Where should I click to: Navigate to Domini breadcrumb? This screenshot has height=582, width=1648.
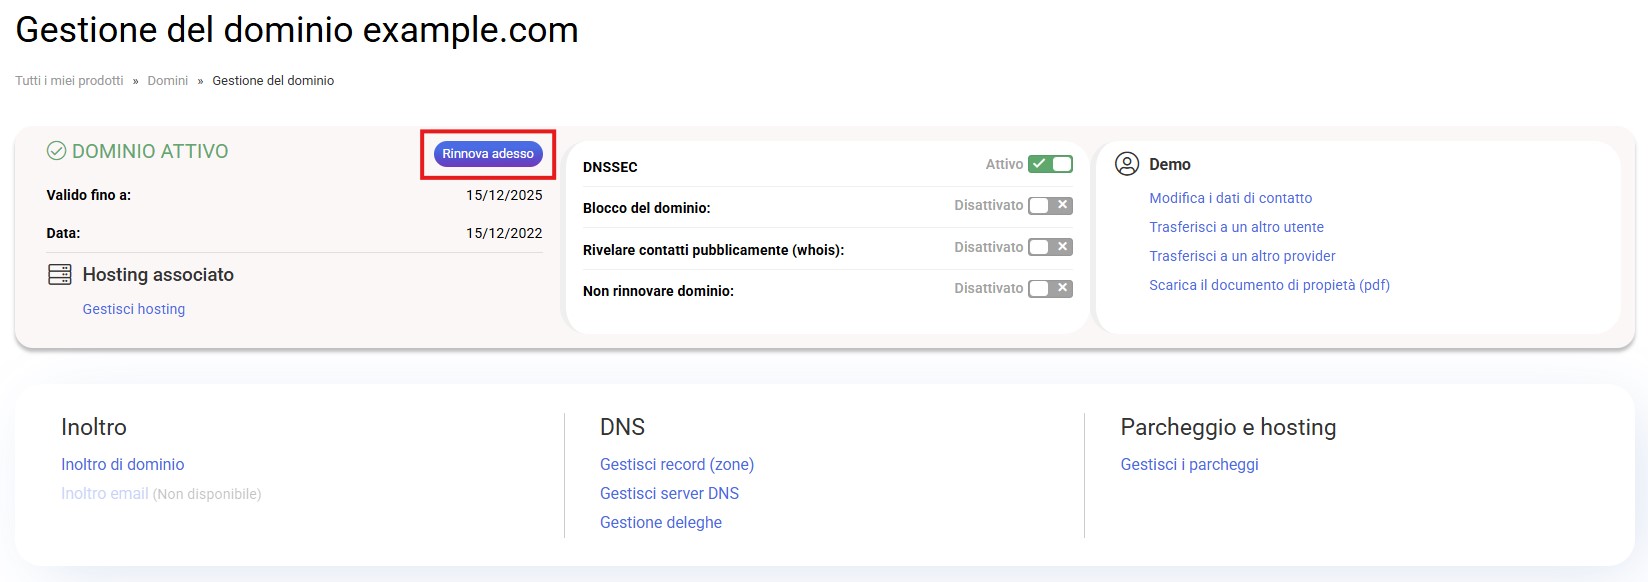167,81
